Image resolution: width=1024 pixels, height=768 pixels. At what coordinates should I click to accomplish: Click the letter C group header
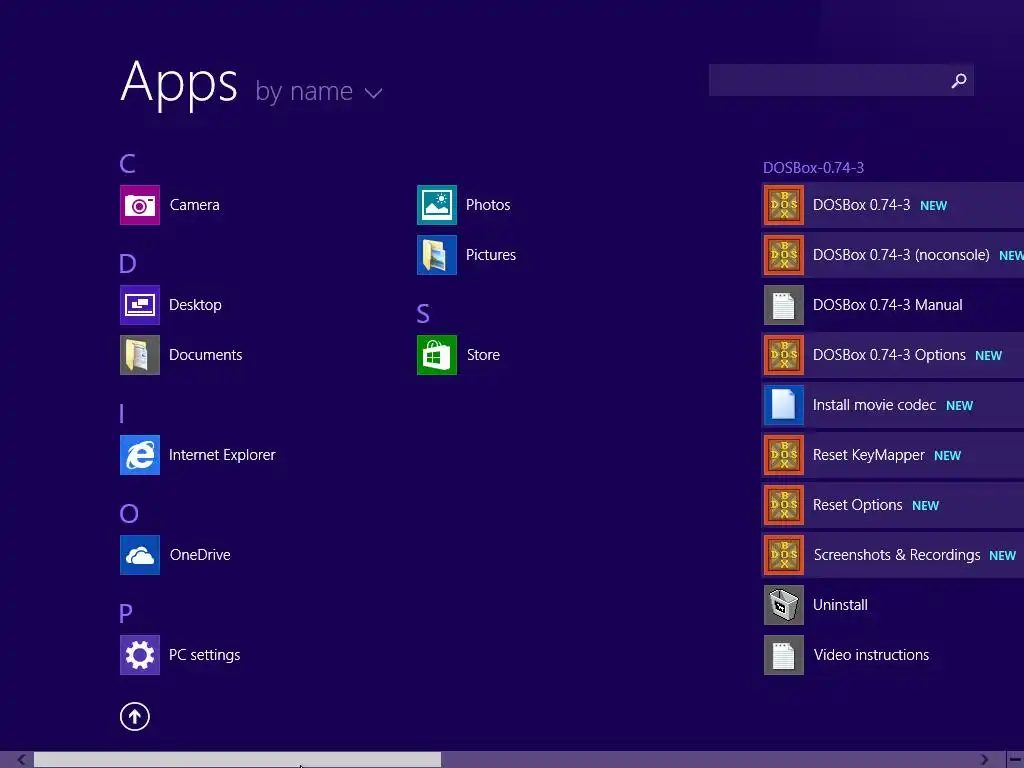(x=128, y=163)
